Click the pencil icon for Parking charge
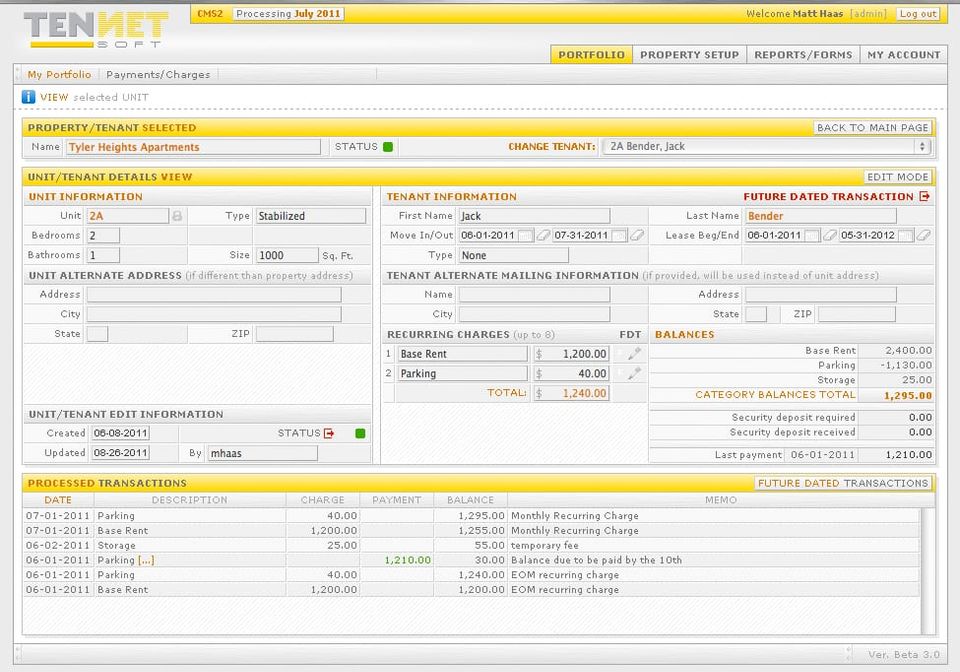The height and width of the screenshot is (672, 960). coord(634,374)
